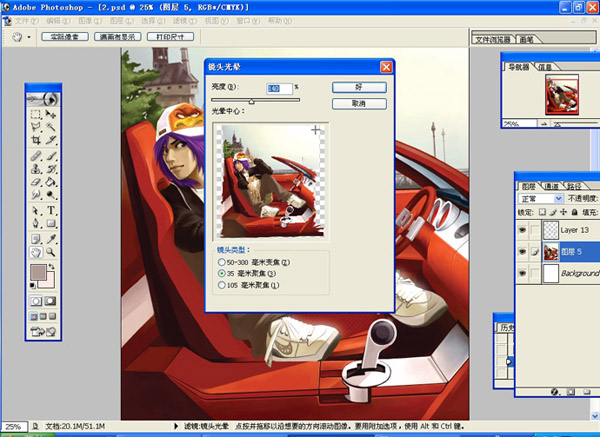Select the Clone Stamp tool
Viewport: 600px width, 437px height.
point(36,169)
